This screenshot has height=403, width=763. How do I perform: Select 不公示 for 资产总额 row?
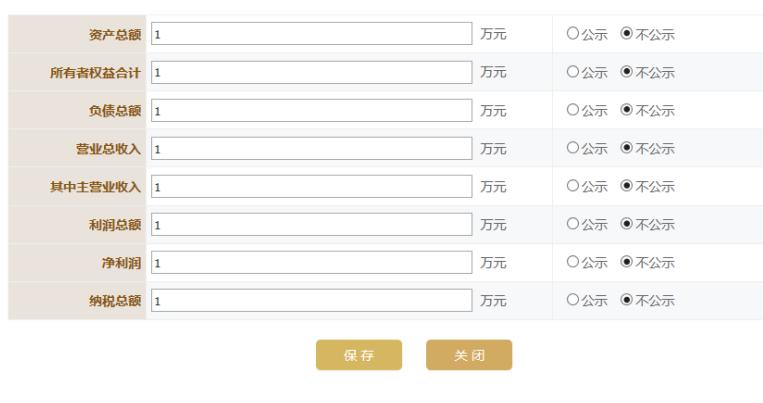point(627,34)
